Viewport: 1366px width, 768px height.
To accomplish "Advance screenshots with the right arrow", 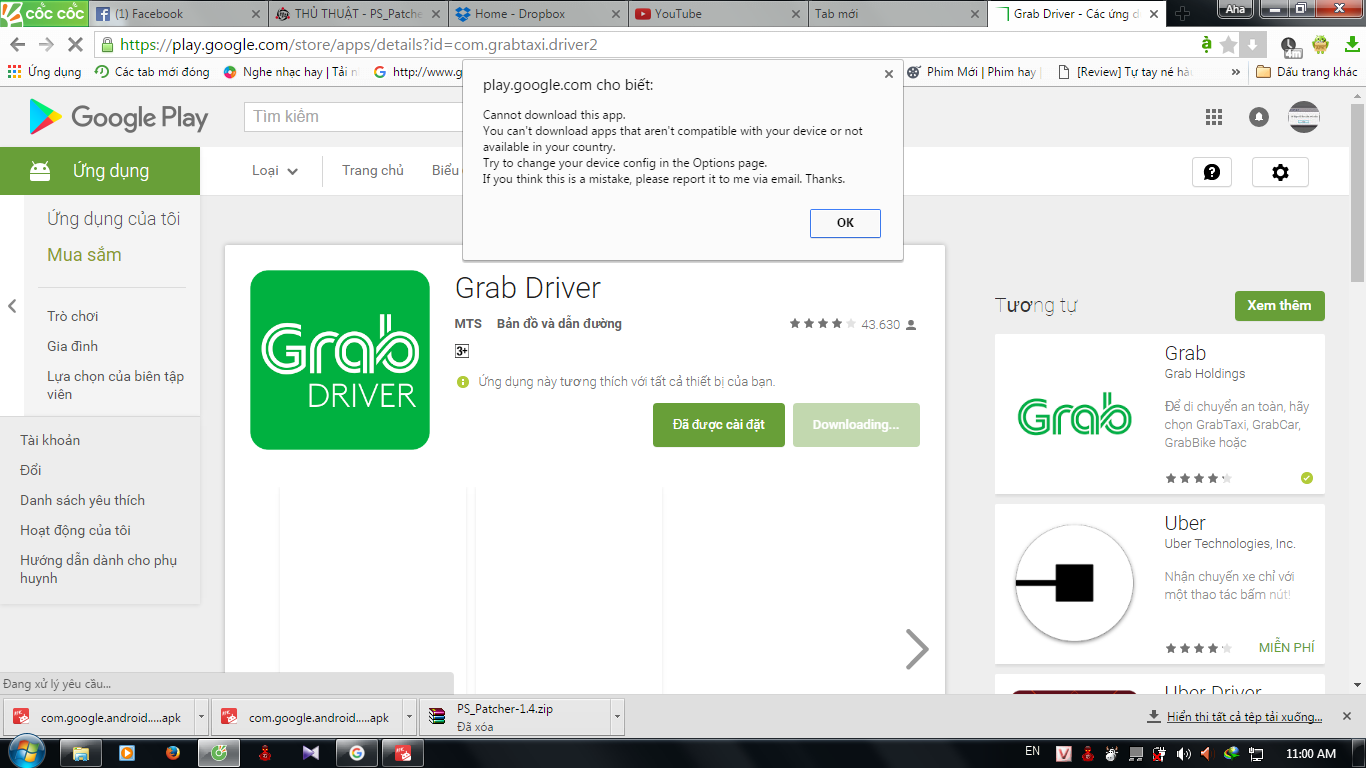I will click(x=917, y=649).
